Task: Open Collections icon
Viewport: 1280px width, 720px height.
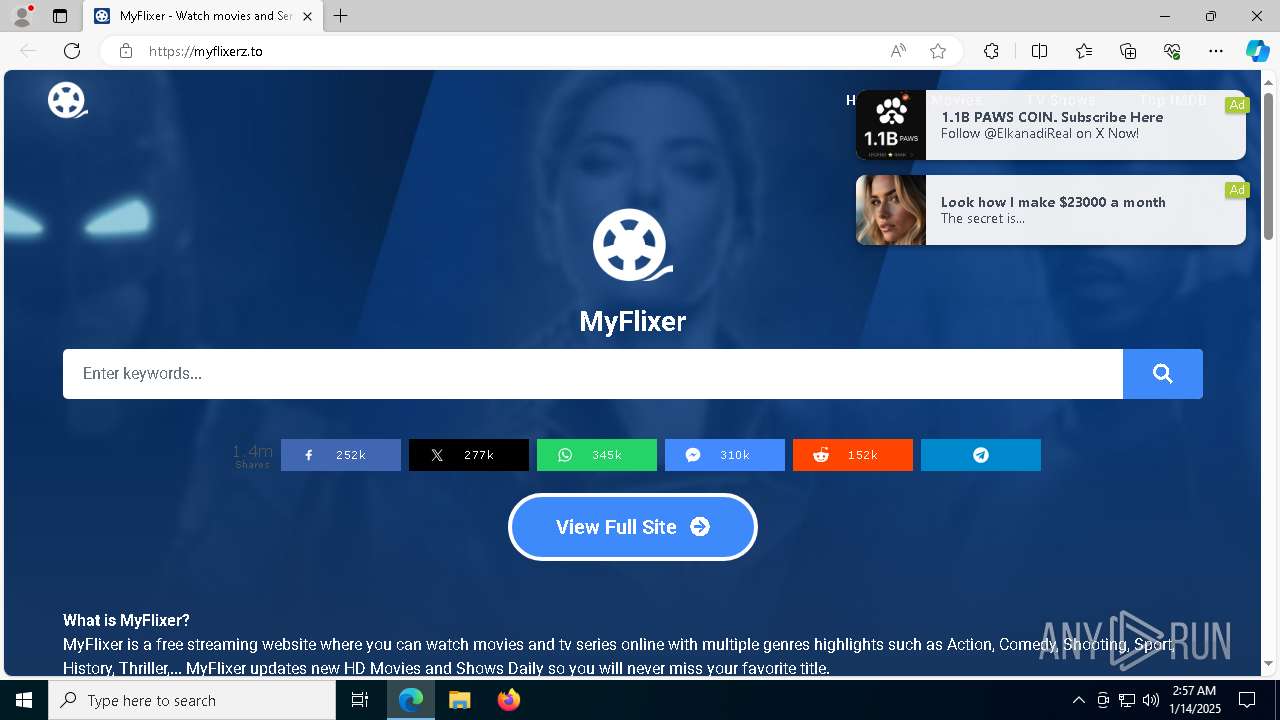Action: click(1128, 51)
